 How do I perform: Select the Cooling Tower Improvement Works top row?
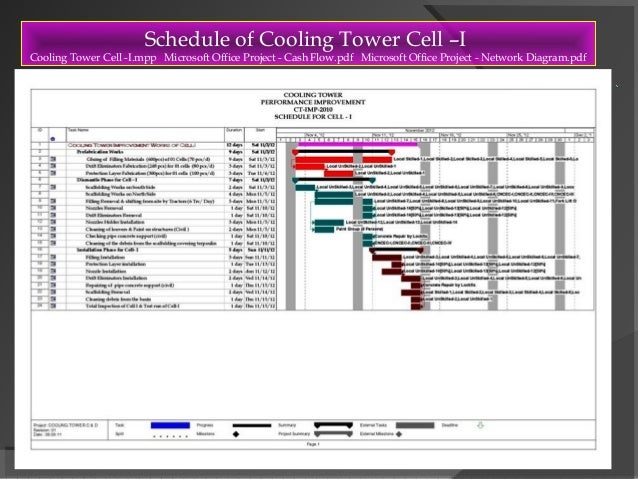coord(154,145)
